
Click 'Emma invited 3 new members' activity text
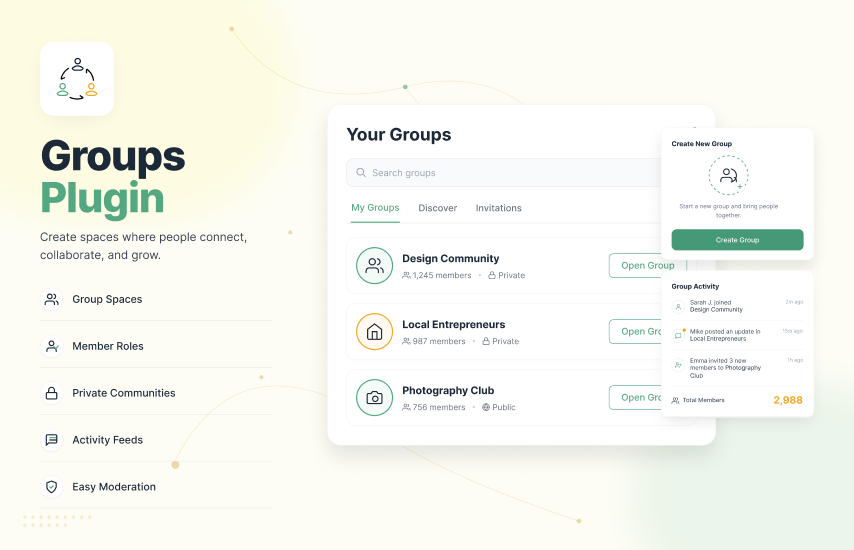(x=725, y=368)
